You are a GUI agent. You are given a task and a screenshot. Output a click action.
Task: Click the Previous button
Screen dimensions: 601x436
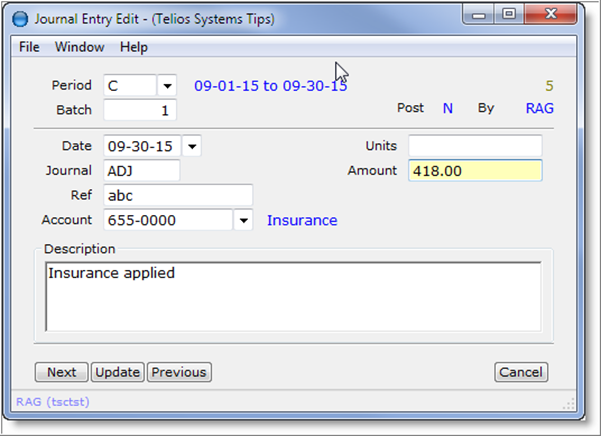[x=179, y=372]
